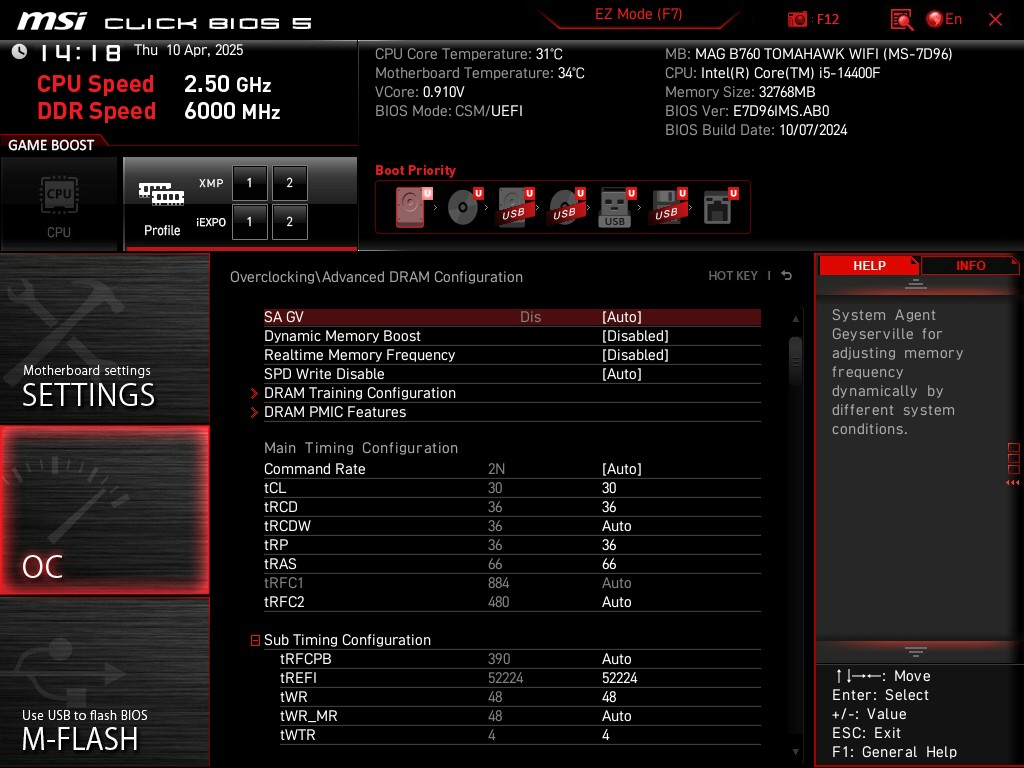Click the greyed tRFC1 row
1024x768 pixels.
point(512,583)
